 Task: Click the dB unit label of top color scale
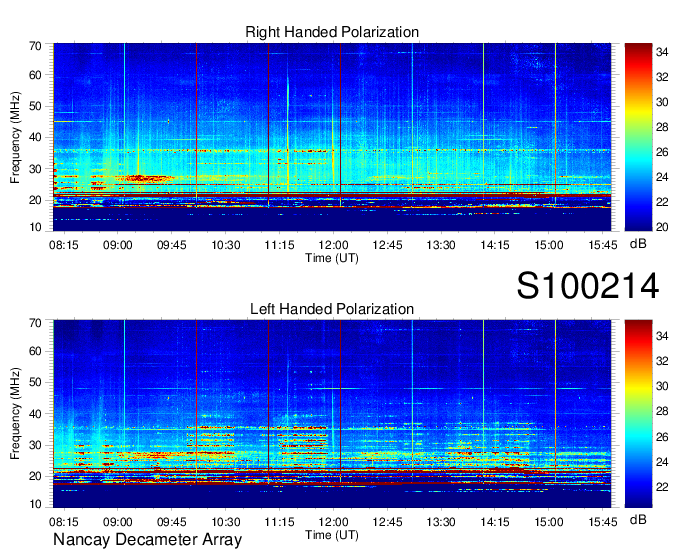point(638,244)
